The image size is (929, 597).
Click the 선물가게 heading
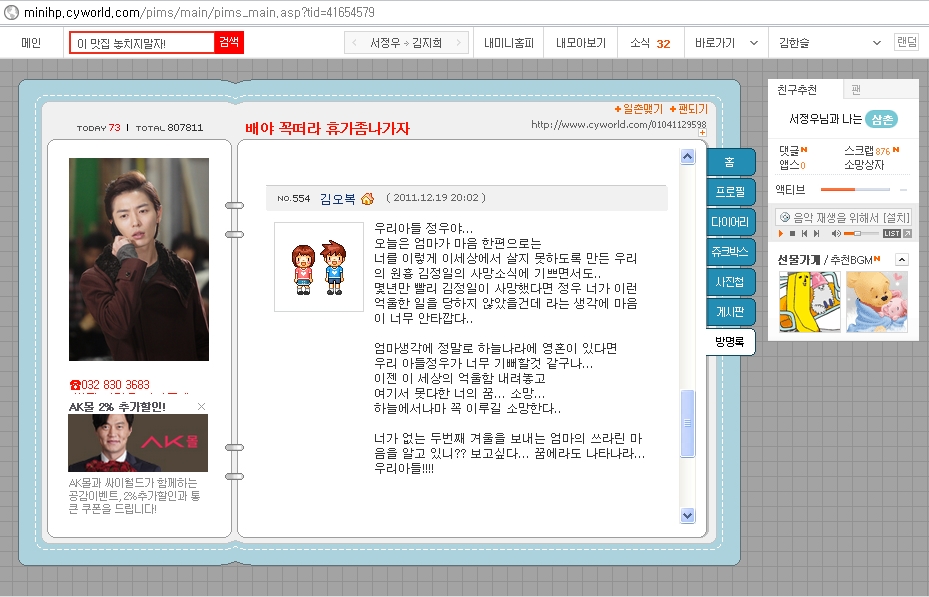[799, 259]
